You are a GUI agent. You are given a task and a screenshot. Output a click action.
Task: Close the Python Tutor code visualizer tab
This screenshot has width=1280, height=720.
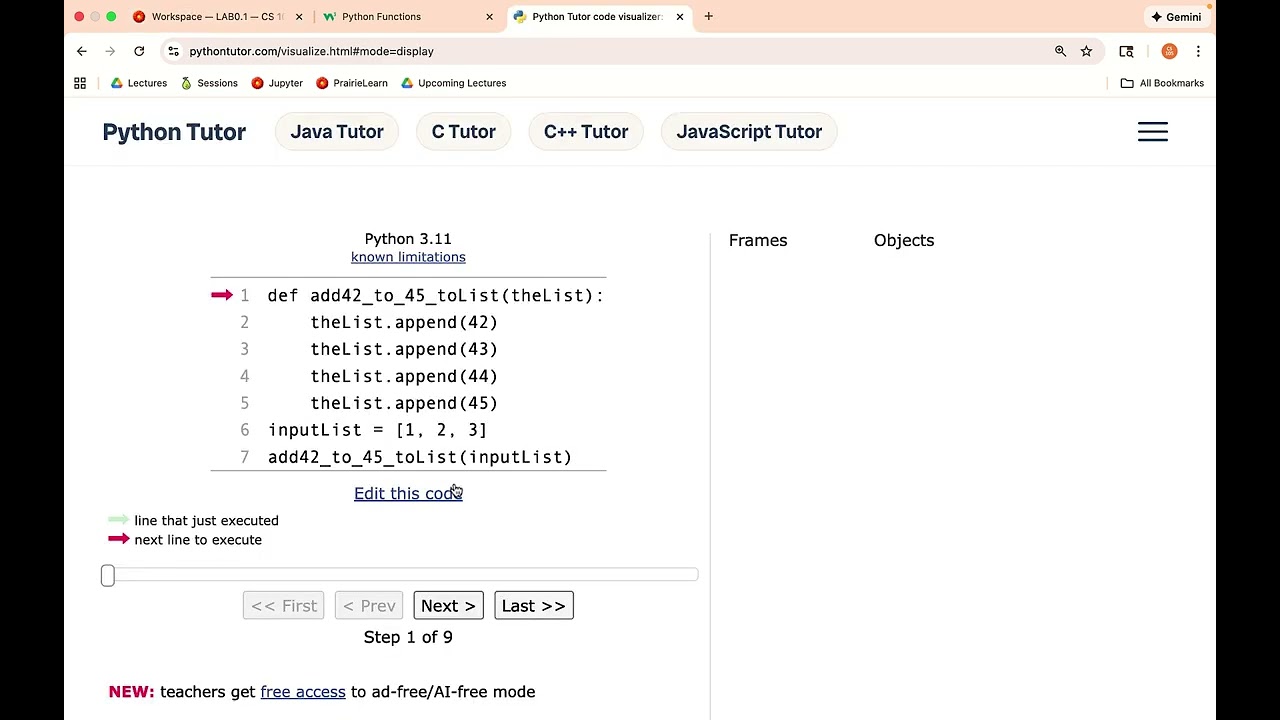[680, 17]
